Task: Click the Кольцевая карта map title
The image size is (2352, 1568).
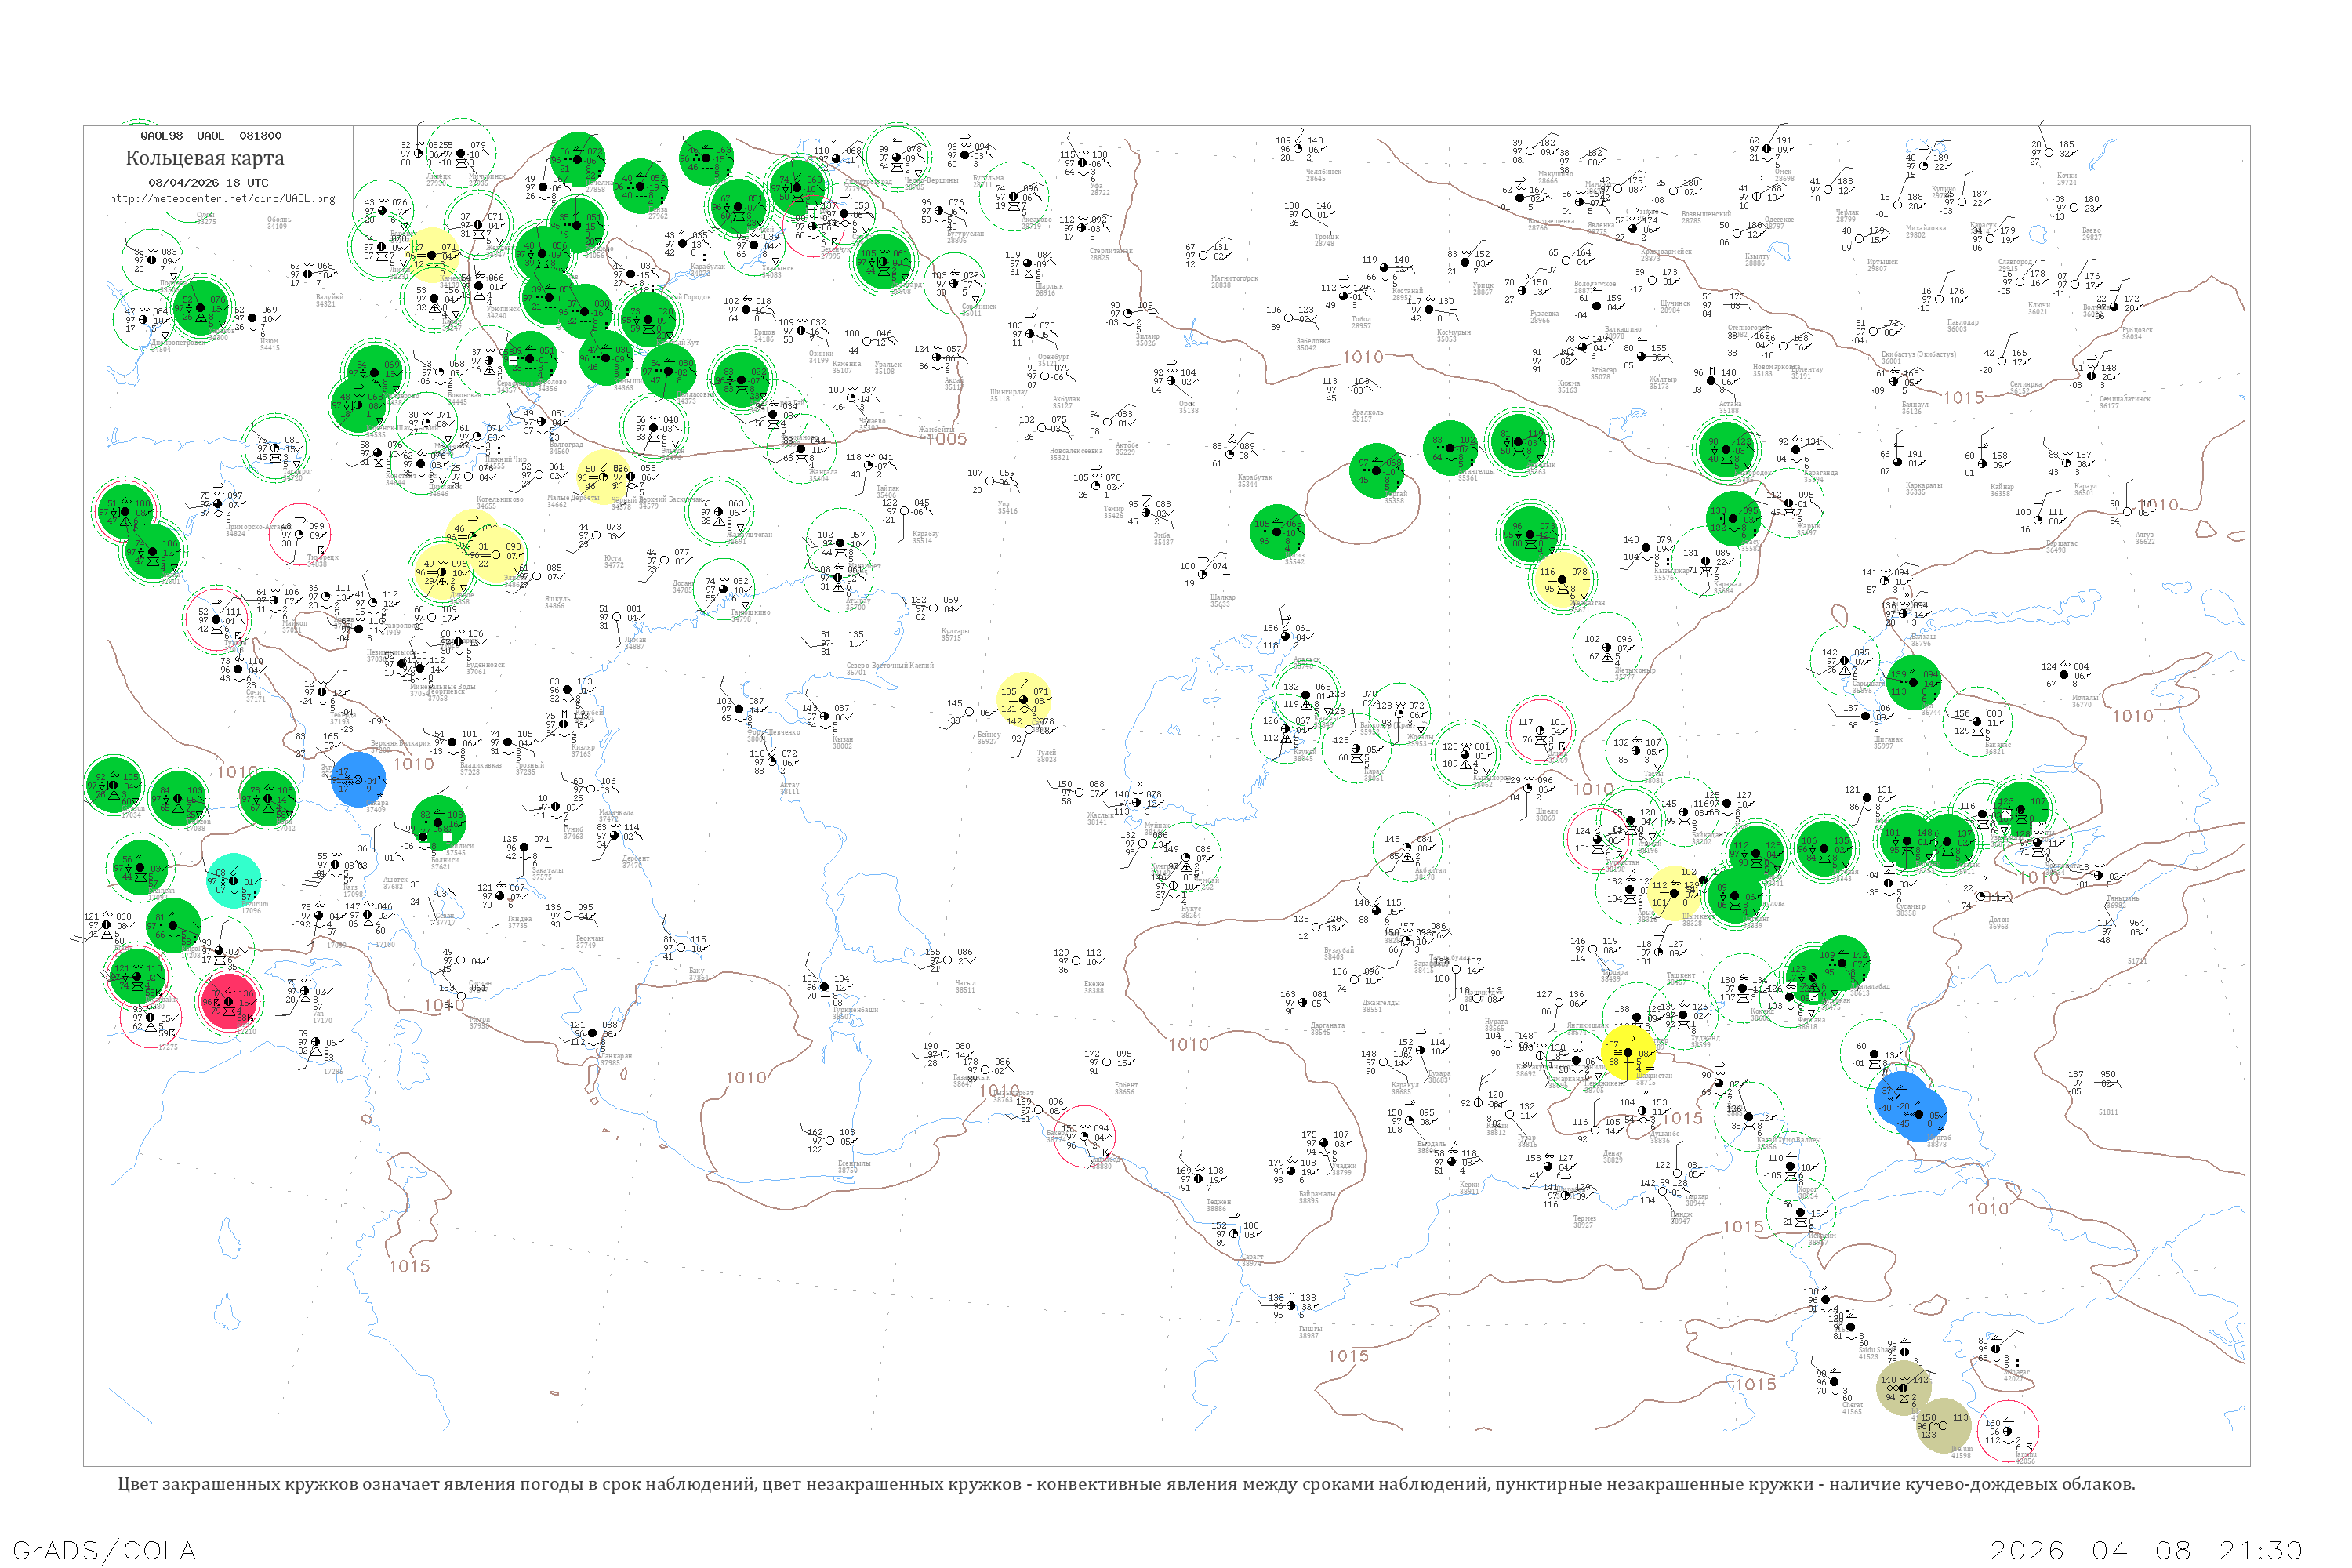Action: coord(205,158)
